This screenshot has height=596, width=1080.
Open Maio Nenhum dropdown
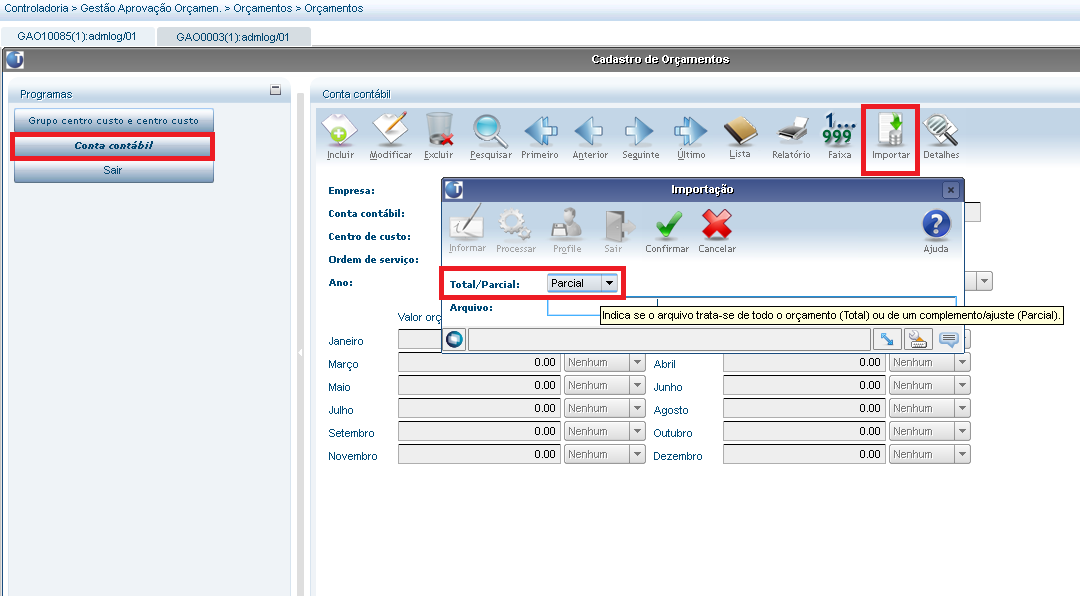[604, 385]
